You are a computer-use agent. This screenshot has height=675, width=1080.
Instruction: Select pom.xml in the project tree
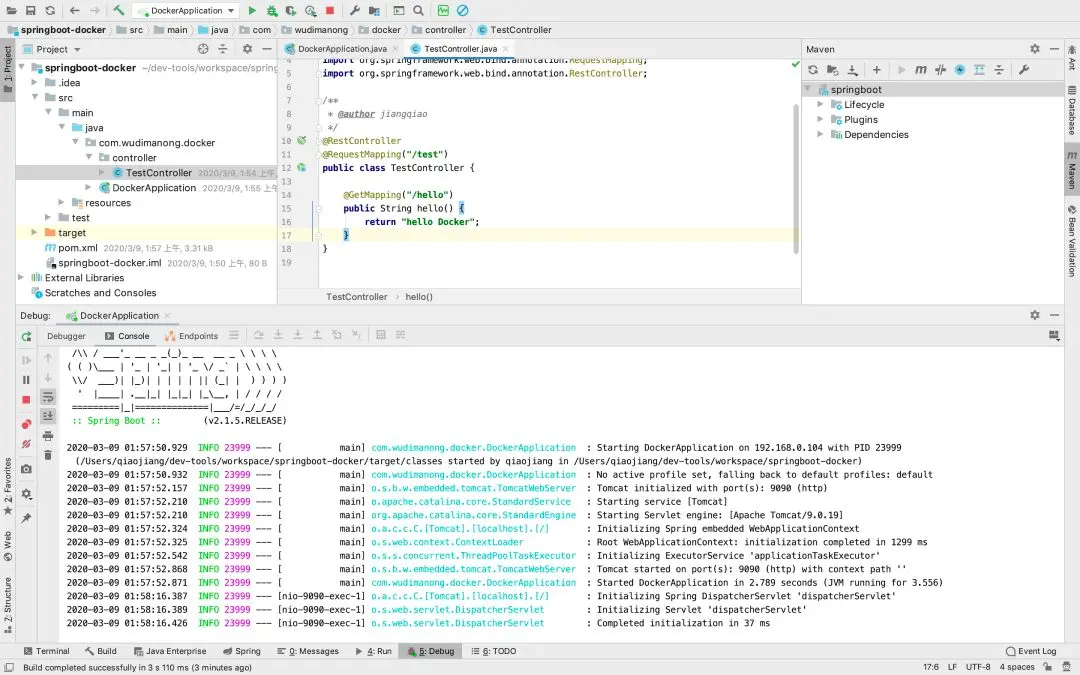point(77,247)
